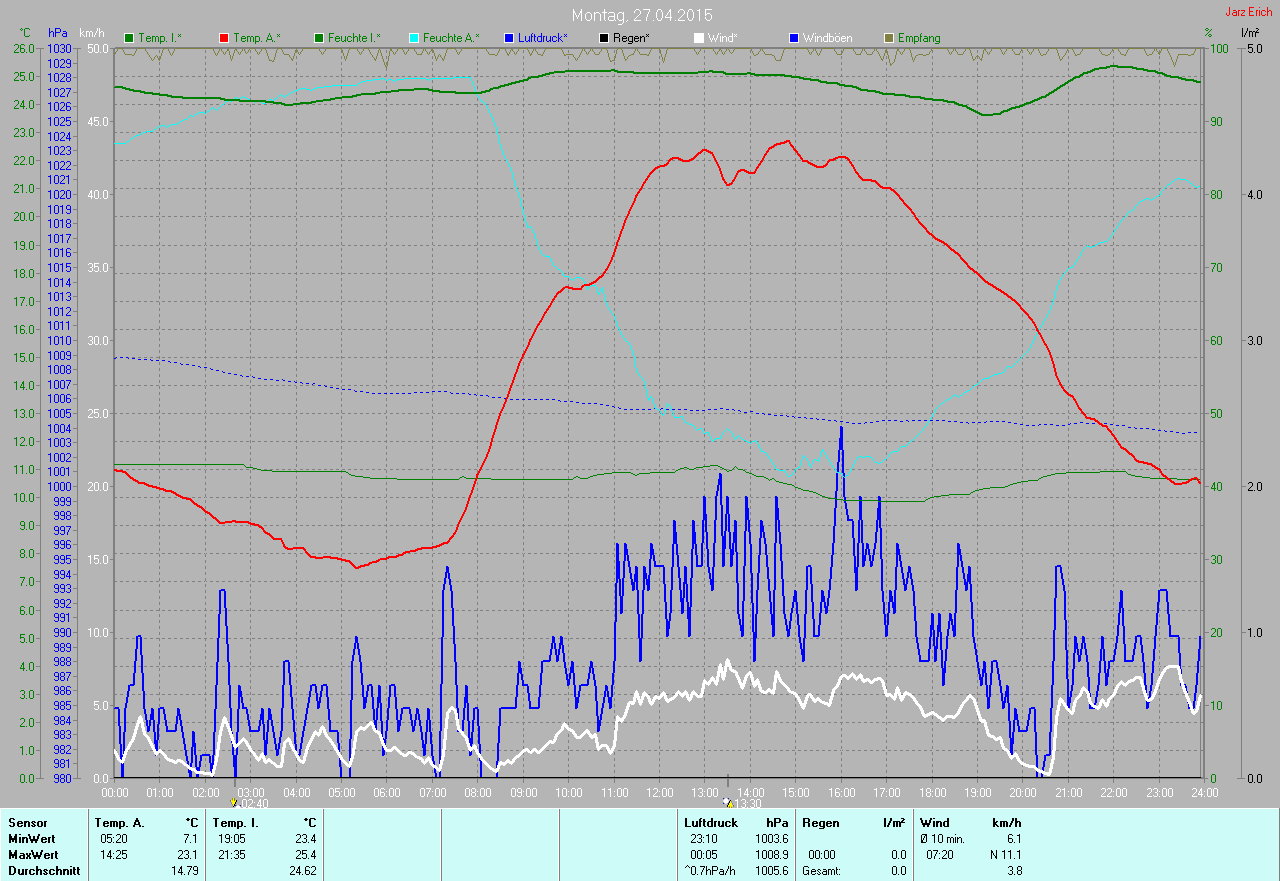Click the 02:40 marker below the time axis
This screenshot has width=1280, height=881.
(251, 802)
